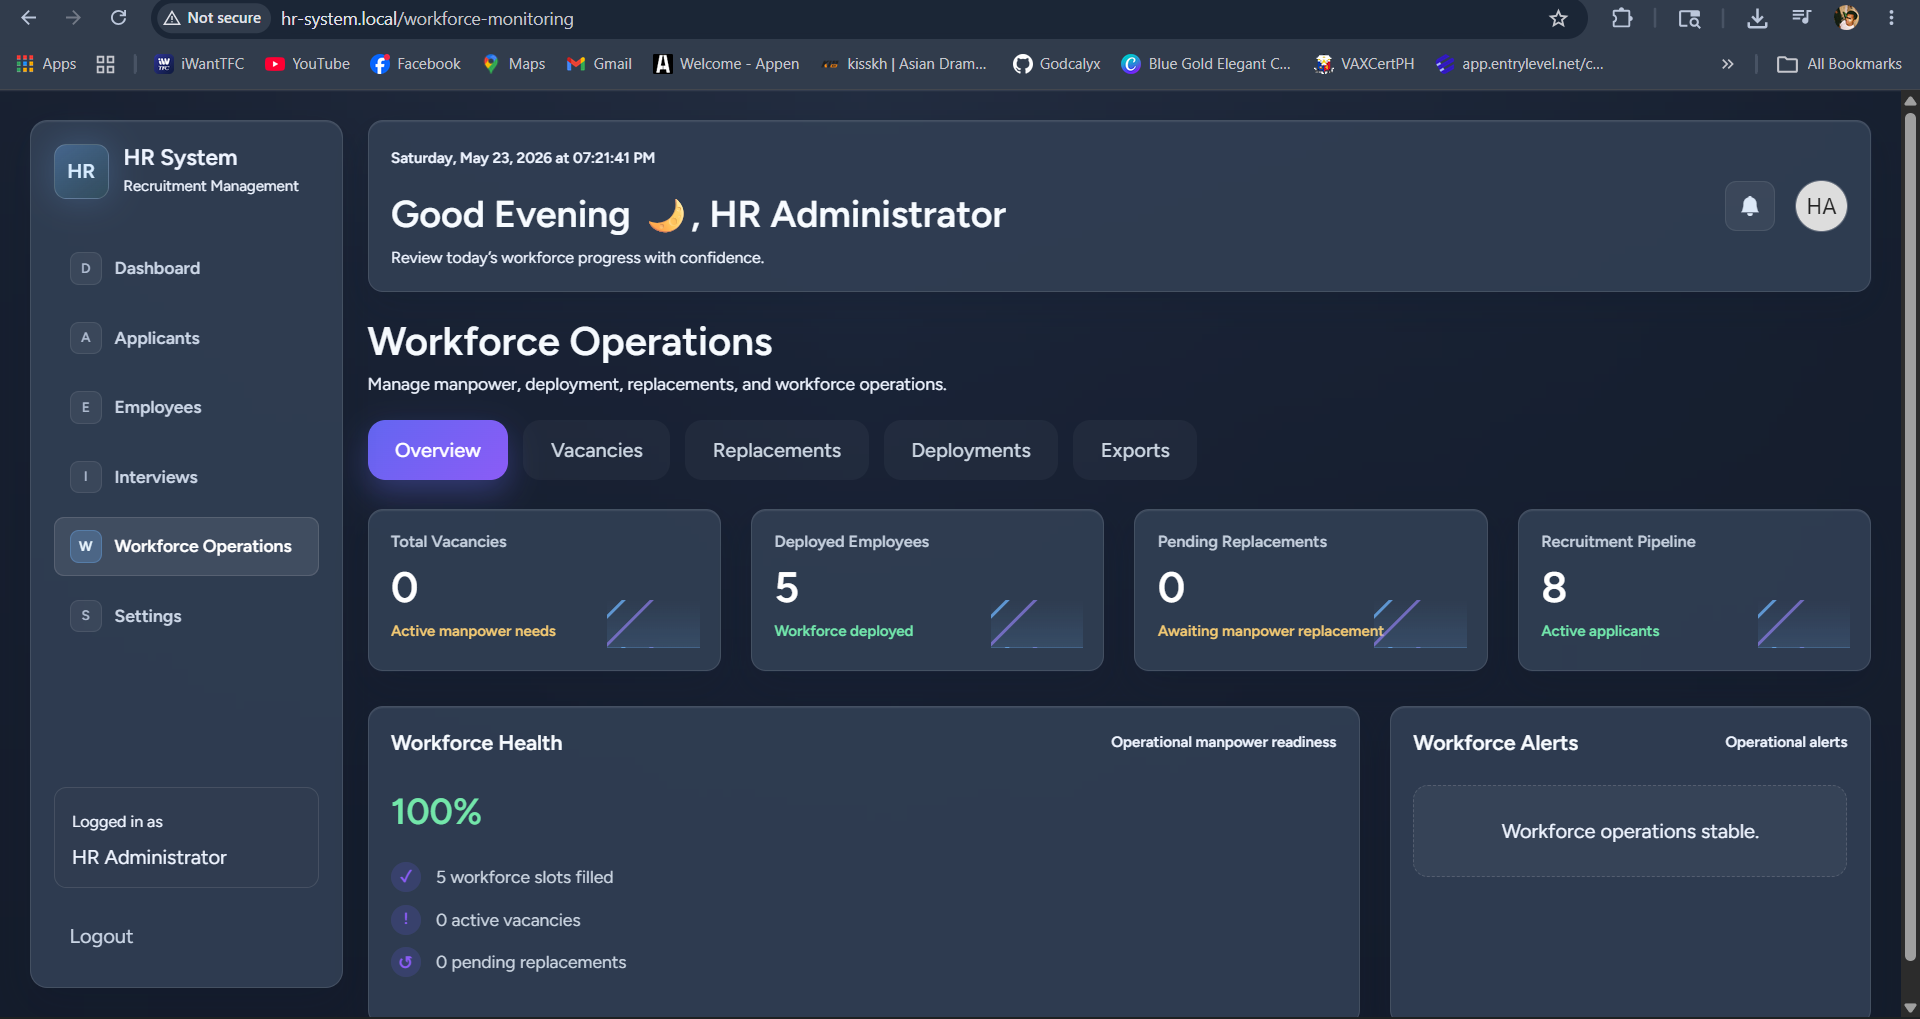The image size is (1920, 1019).
Task: Click the Total Vacancies card
Action: click(x=544, y=590)
